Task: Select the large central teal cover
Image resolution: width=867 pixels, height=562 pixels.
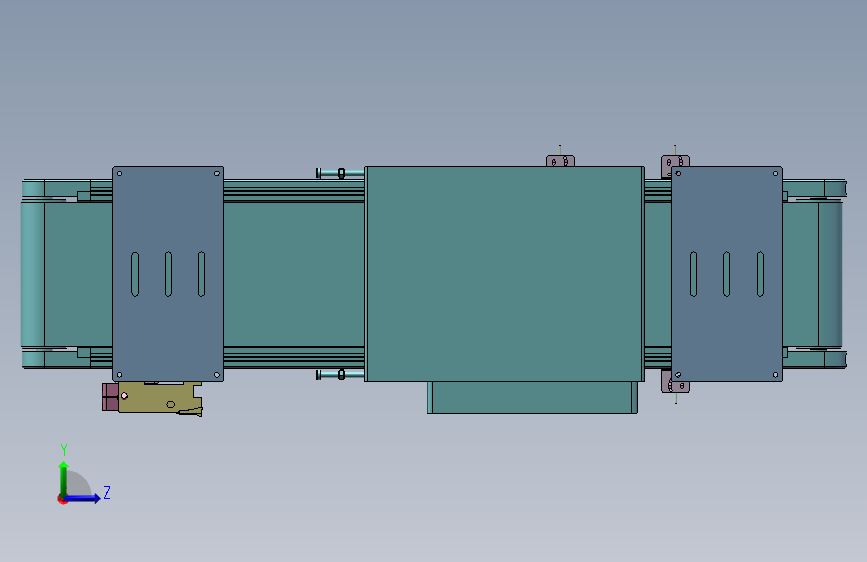Action: tap(504, 274)
